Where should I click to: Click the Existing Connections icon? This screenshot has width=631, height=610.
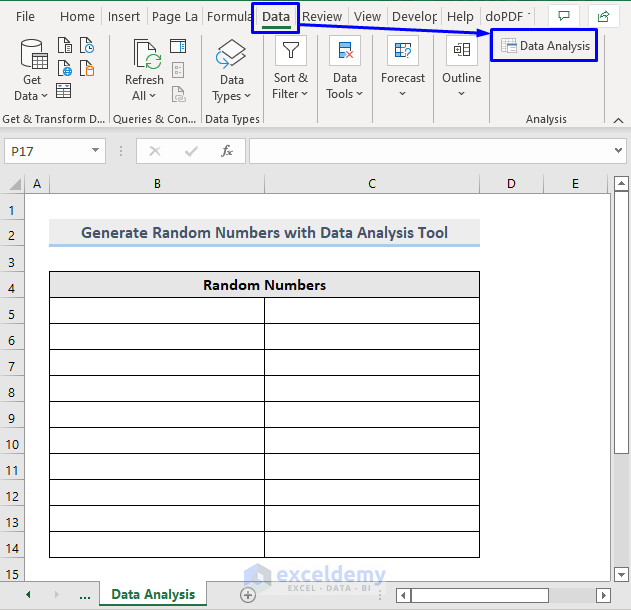[x=87, y=68]
